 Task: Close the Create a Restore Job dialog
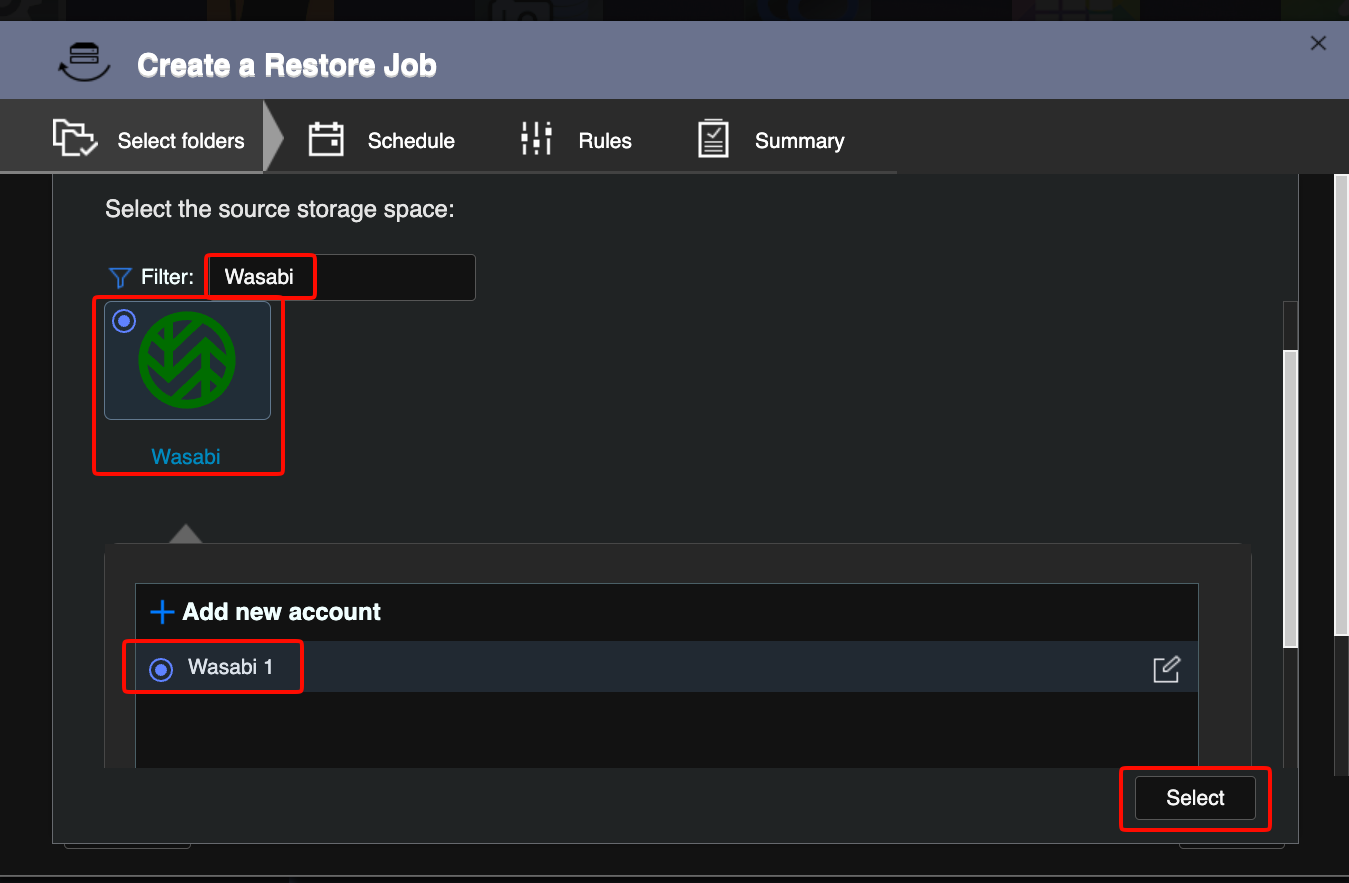click(1318, 43)
